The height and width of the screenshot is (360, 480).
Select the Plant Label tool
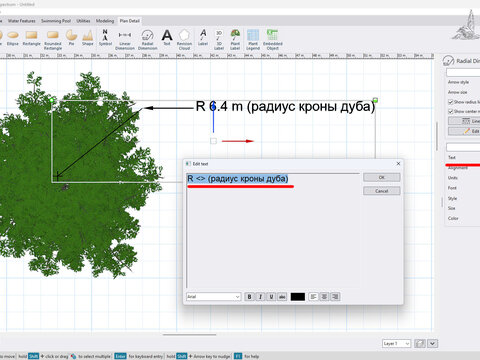(235, 40)
